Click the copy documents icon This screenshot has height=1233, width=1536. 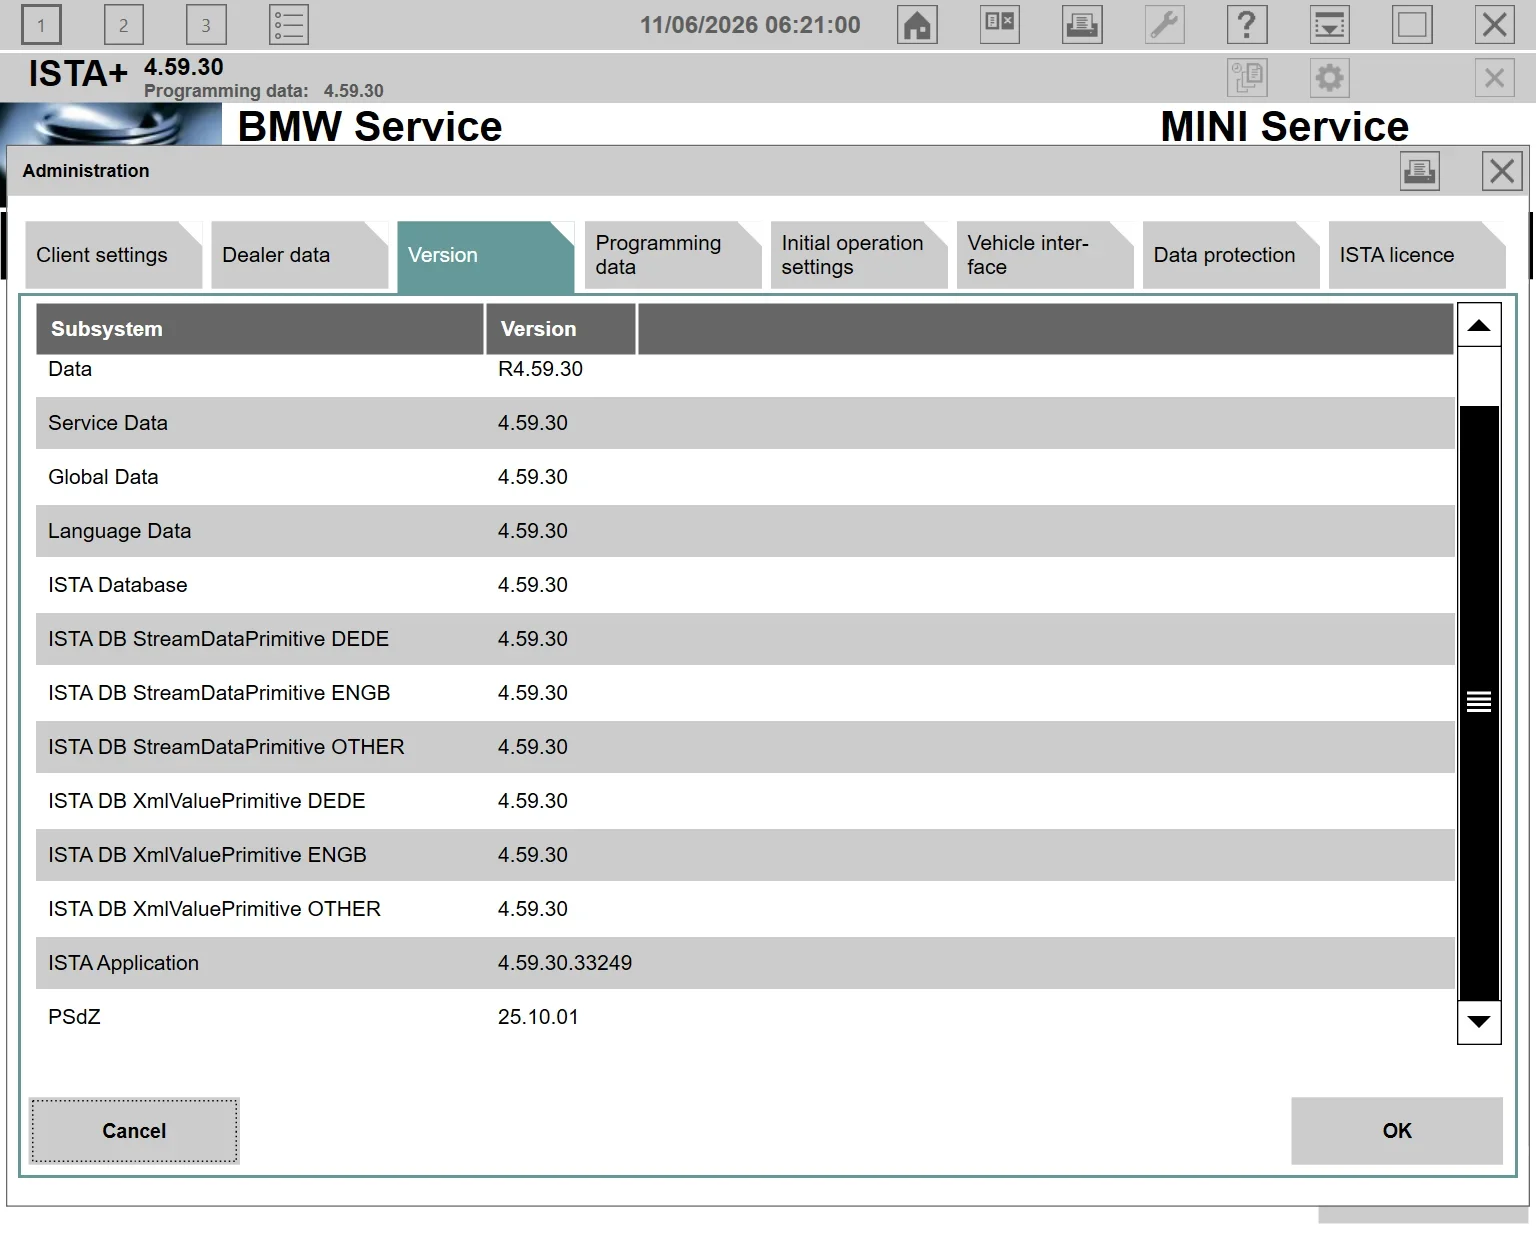pyautogui.click(x=1247, y=77)
